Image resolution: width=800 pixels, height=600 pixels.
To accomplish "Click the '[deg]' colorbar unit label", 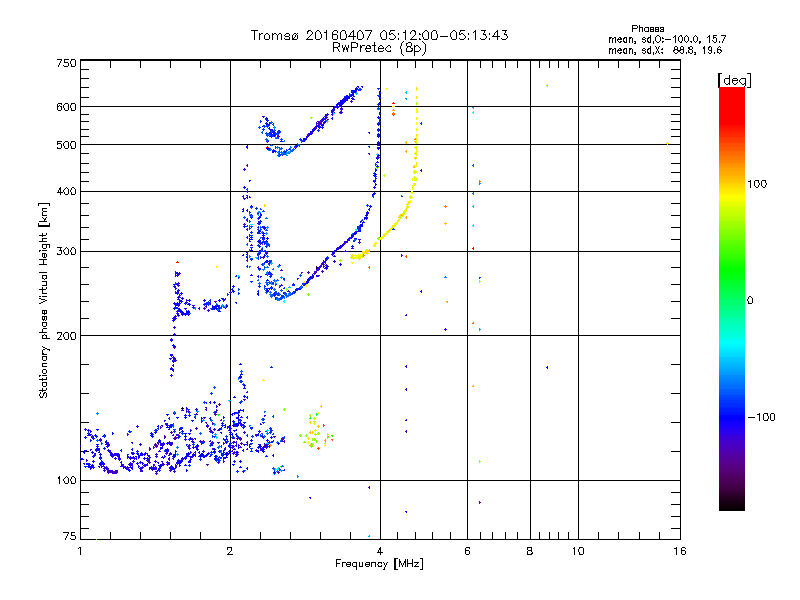I will click(734, 80).
